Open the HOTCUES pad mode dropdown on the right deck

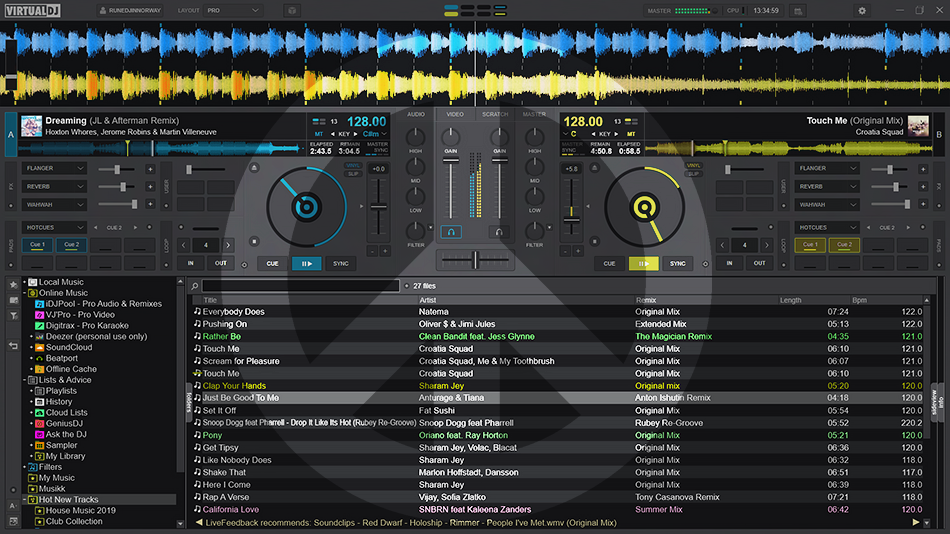tap(826, 227)
